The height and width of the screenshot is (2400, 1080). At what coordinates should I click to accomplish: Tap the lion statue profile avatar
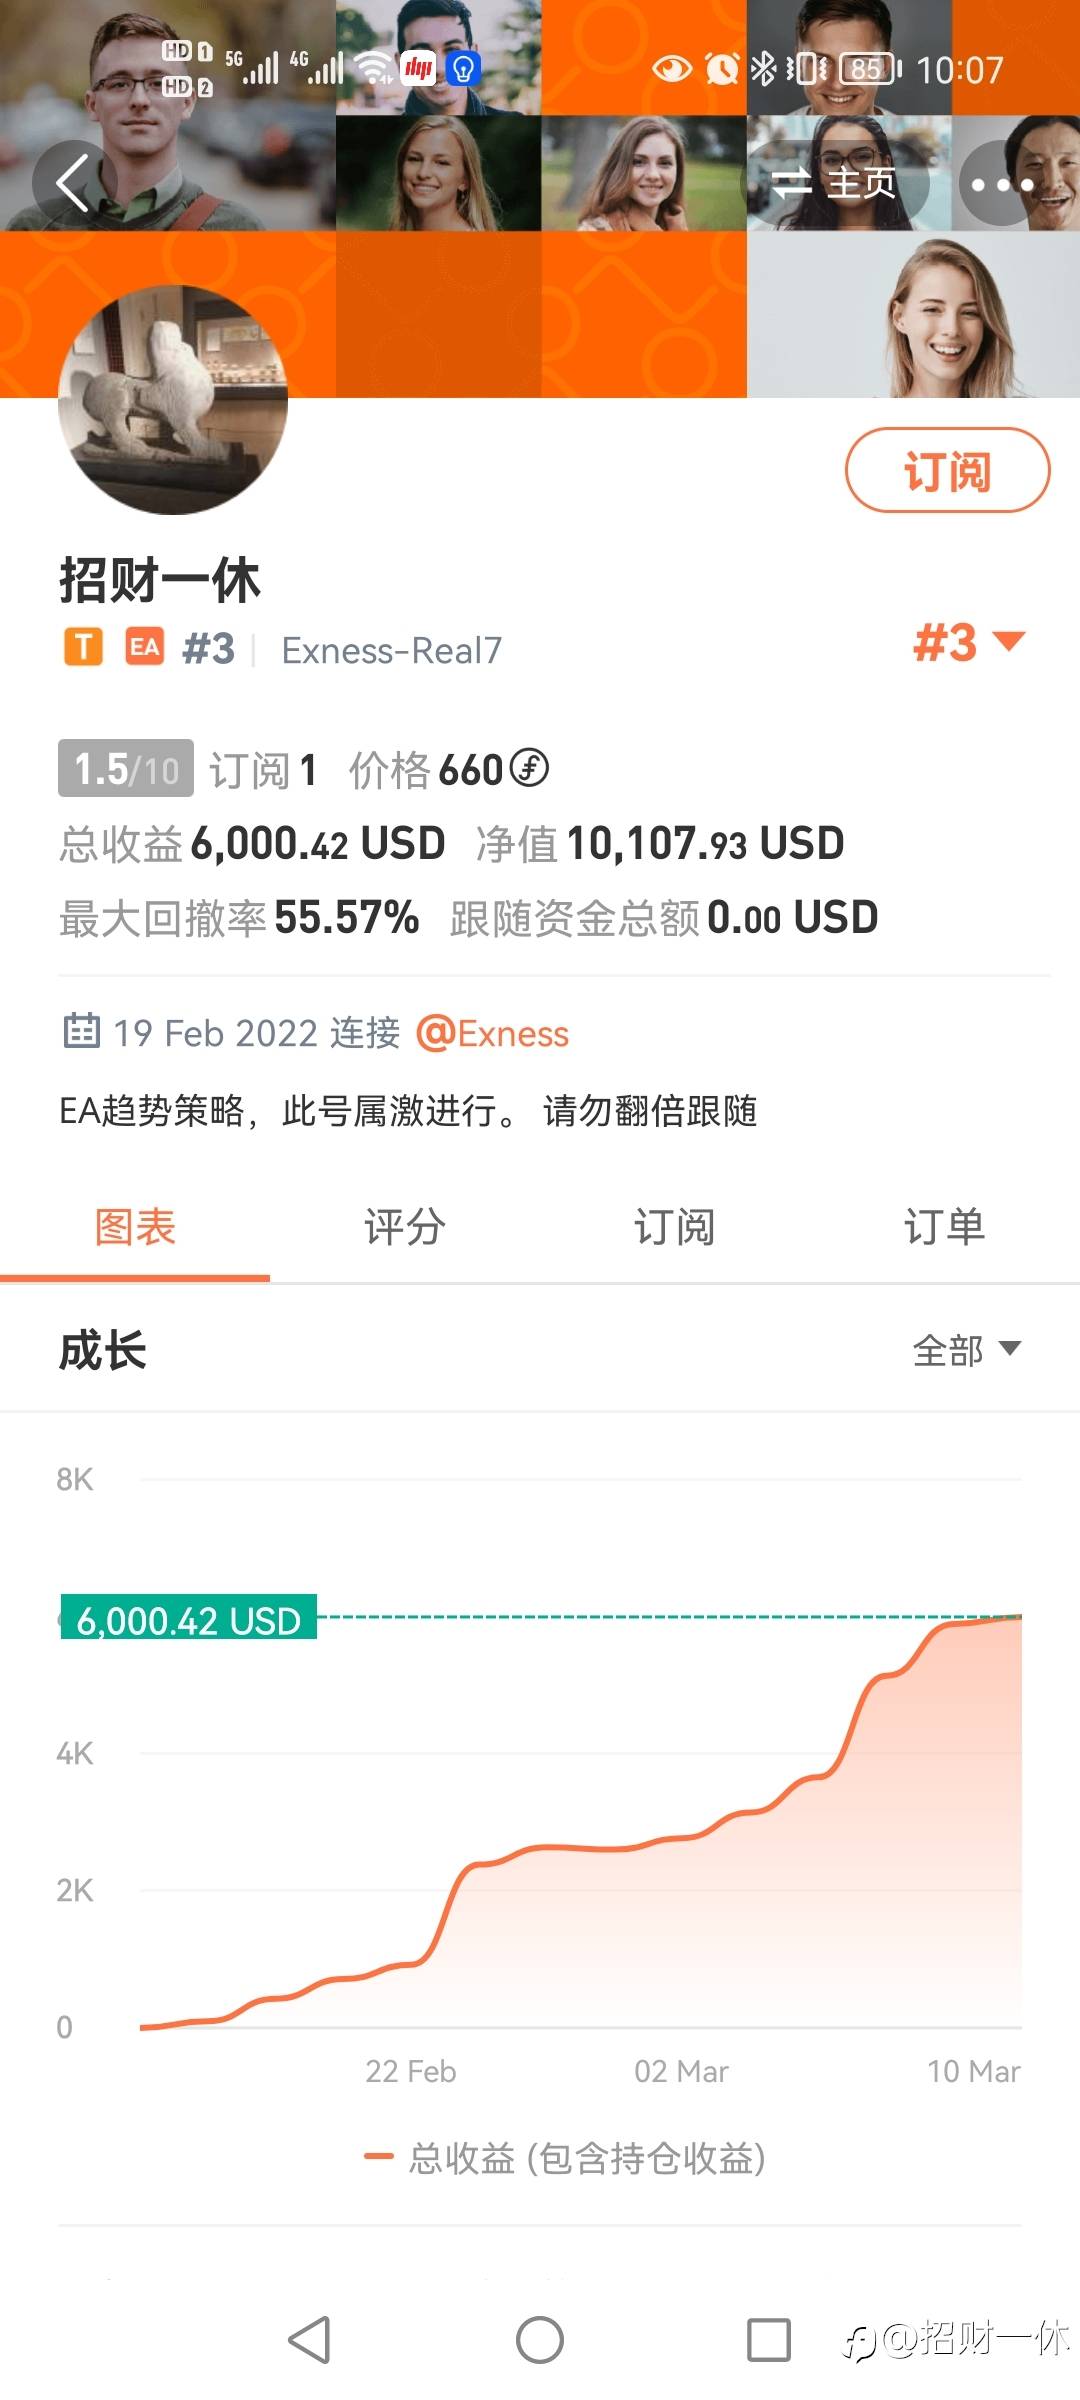[x=173, y=400]
